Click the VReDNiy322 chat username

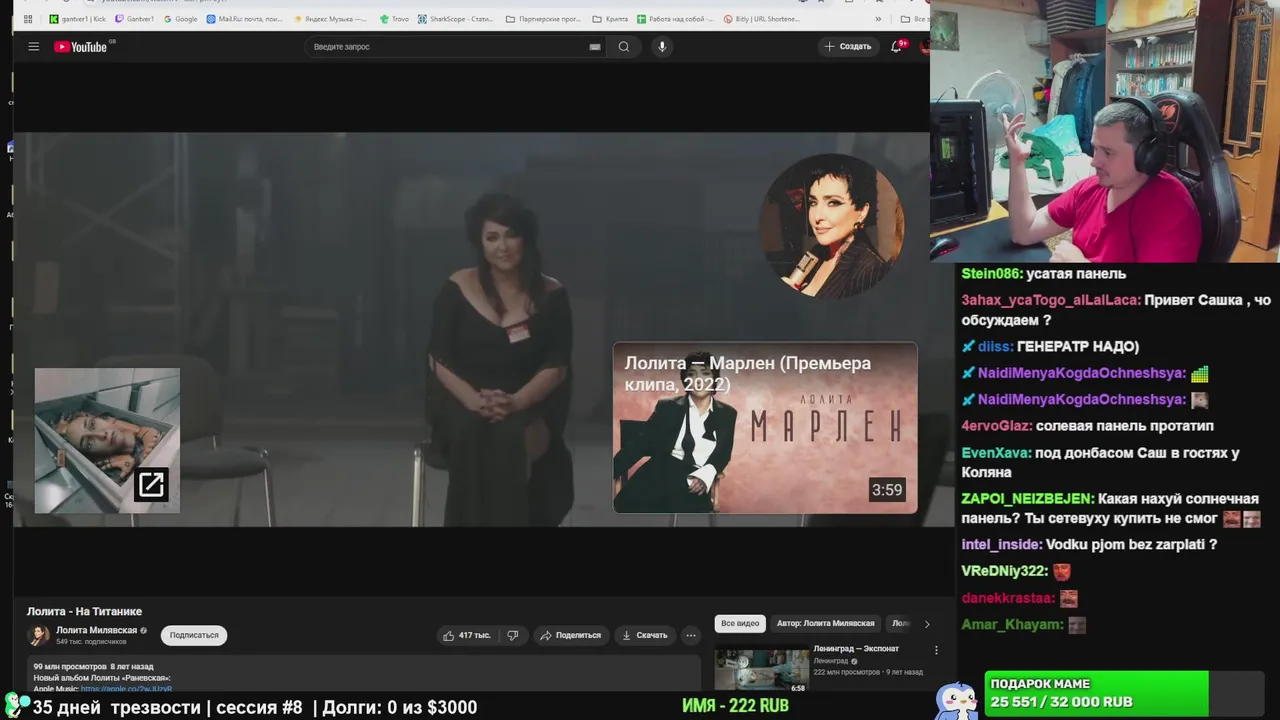pyautogui.click(x=1004, y=571)
